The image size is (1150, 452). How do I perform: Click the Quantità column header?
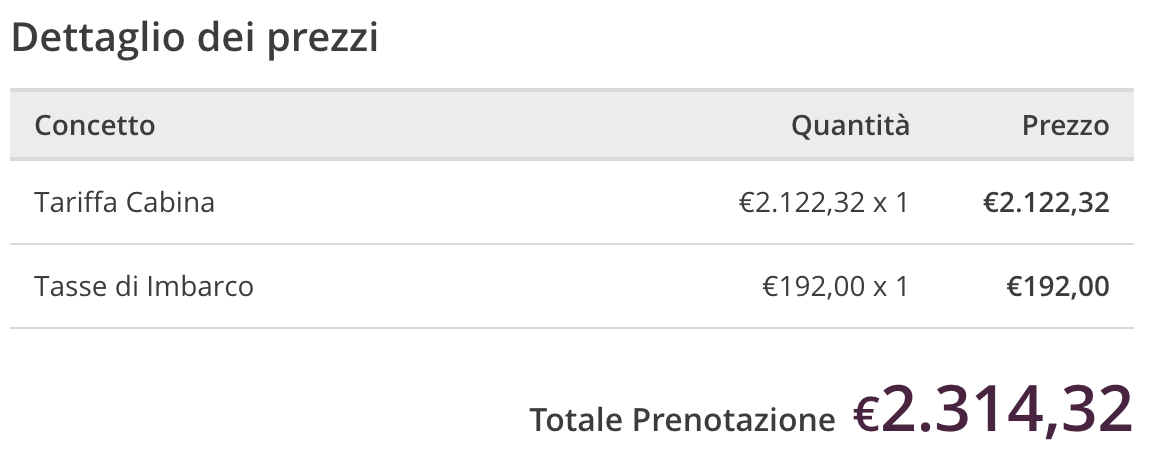pyautogui.click(x=850, y=126)
